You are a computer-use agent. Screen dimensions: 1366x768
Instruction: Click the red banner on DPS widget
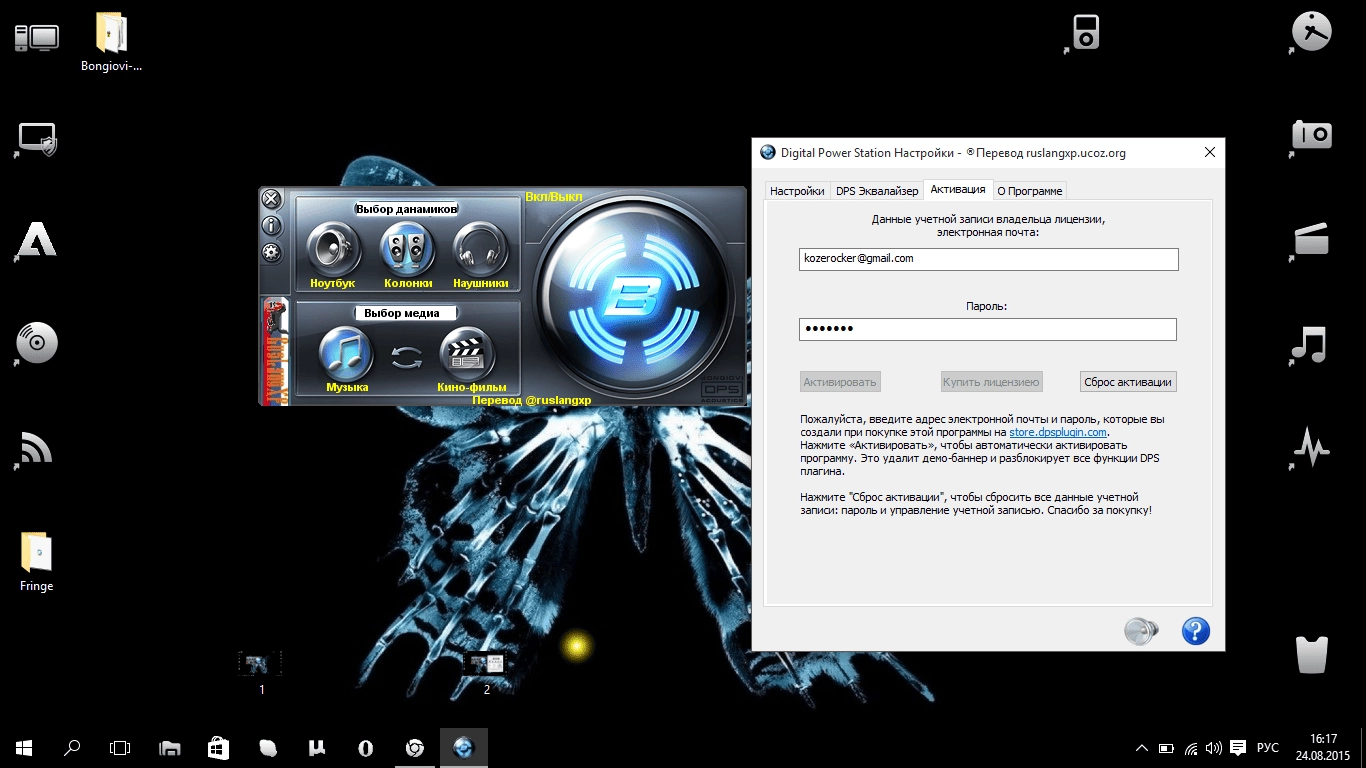click(275, 351)
